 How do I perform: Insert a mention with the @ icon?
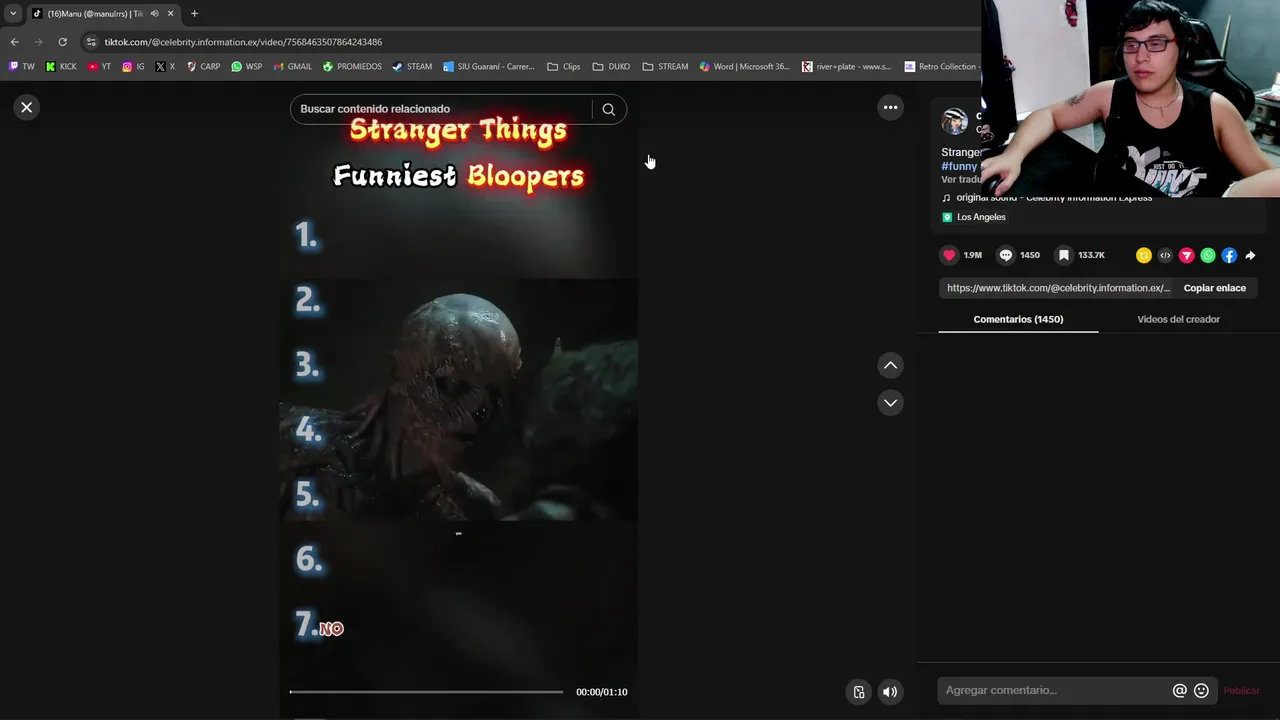1179,690
